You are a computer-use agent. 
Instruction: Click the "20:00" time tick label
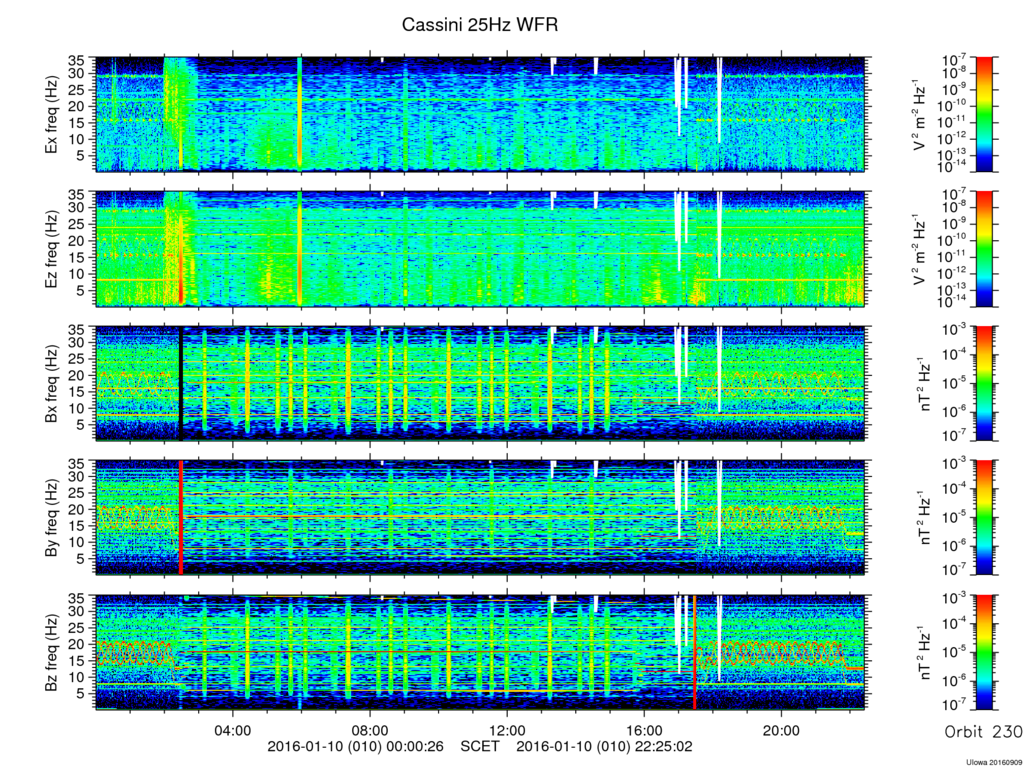(782, 730)
